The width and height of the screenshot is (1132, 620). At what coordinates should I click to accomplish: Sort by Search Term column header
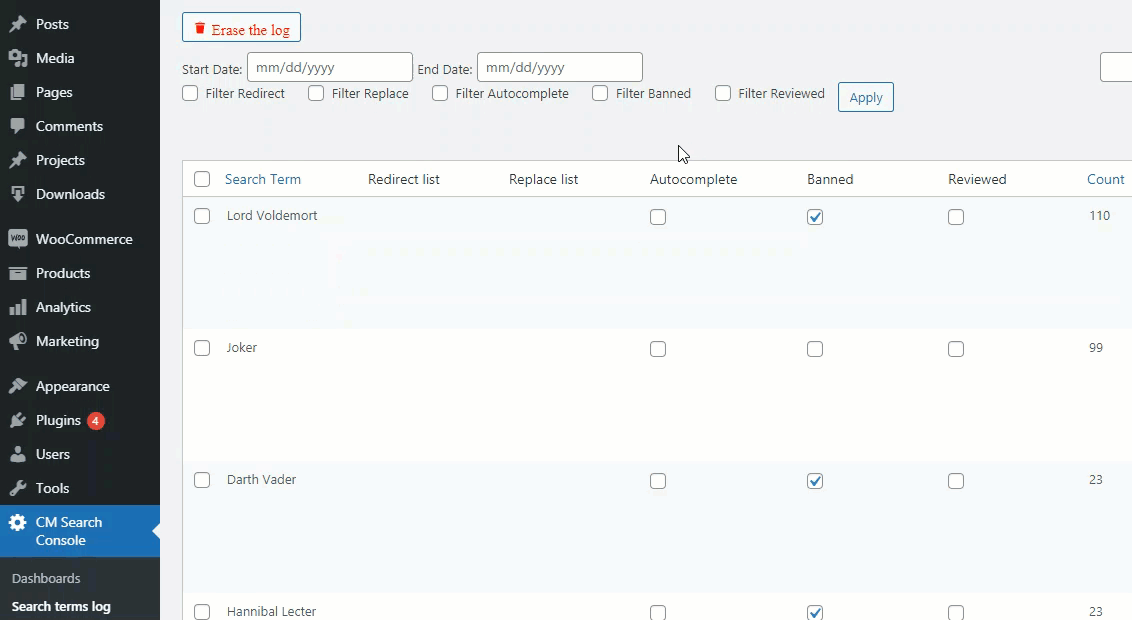pos(263,179)
